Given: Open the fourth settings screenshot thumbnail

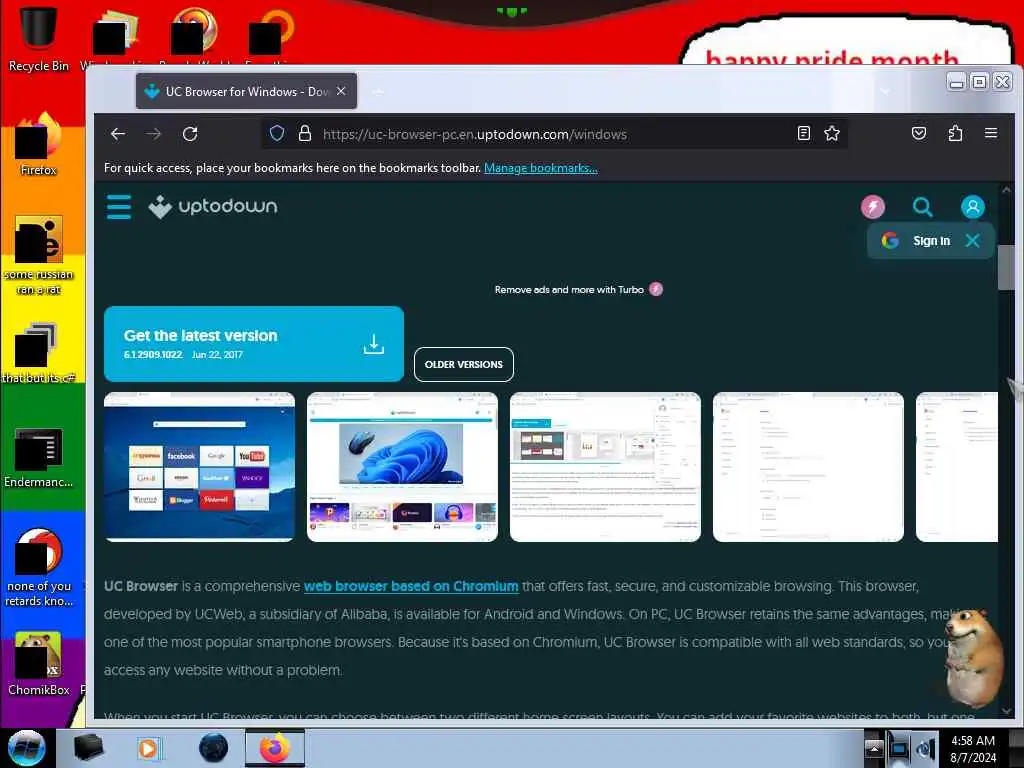Looking at the screenshot, I should (808, 467).
